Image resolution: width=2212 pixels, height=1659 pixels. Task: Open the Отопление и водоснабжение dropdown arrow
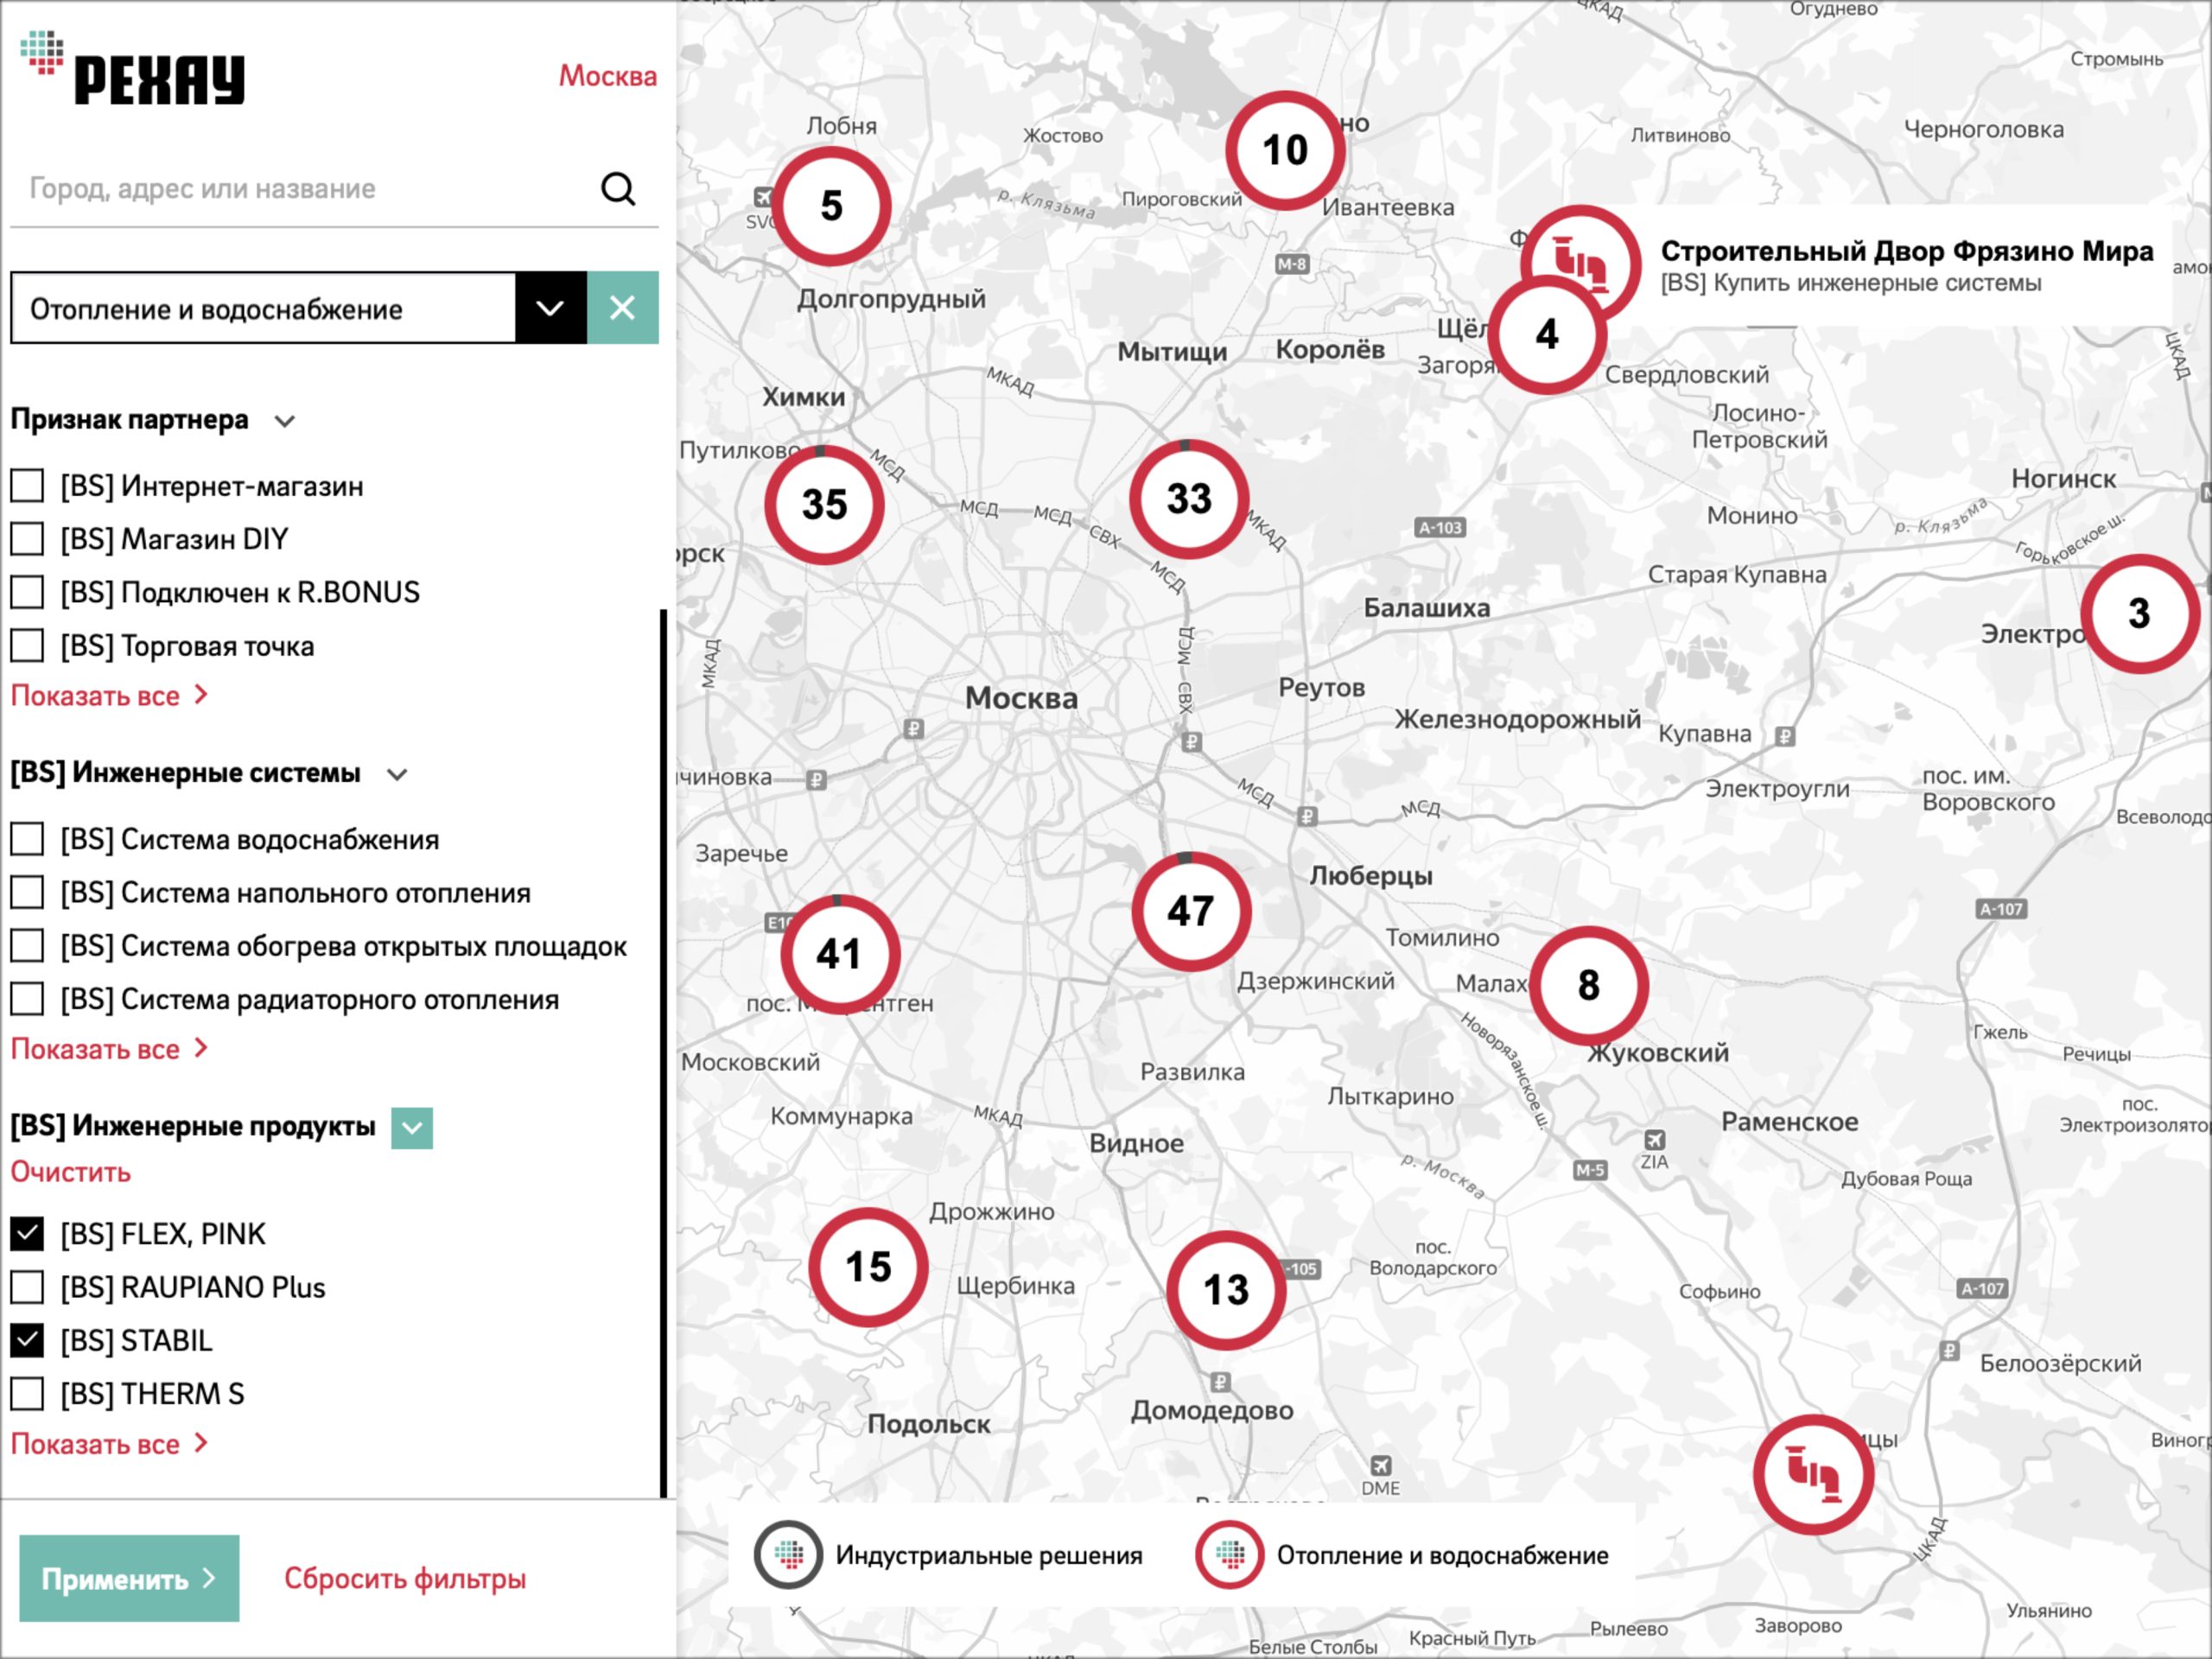click(x=551, y=308)
